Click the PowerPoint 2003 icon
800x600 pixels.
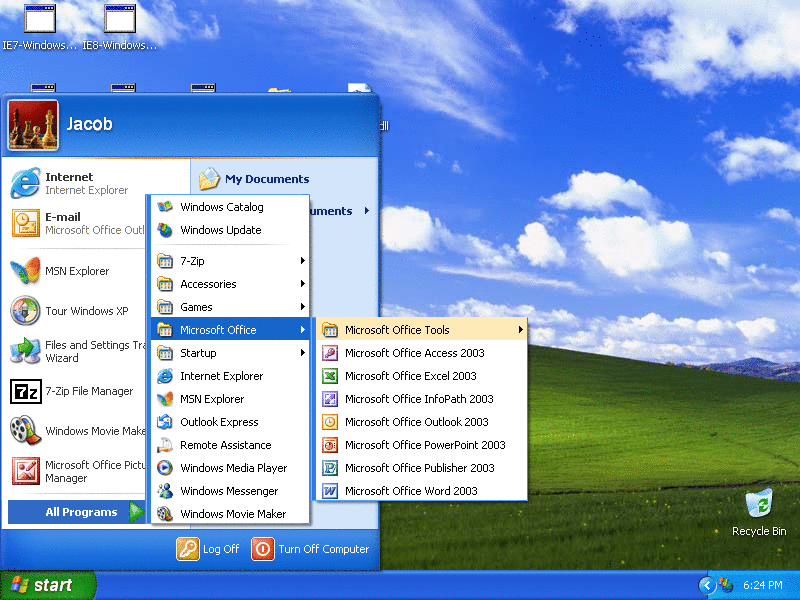[x=330, y=445]
